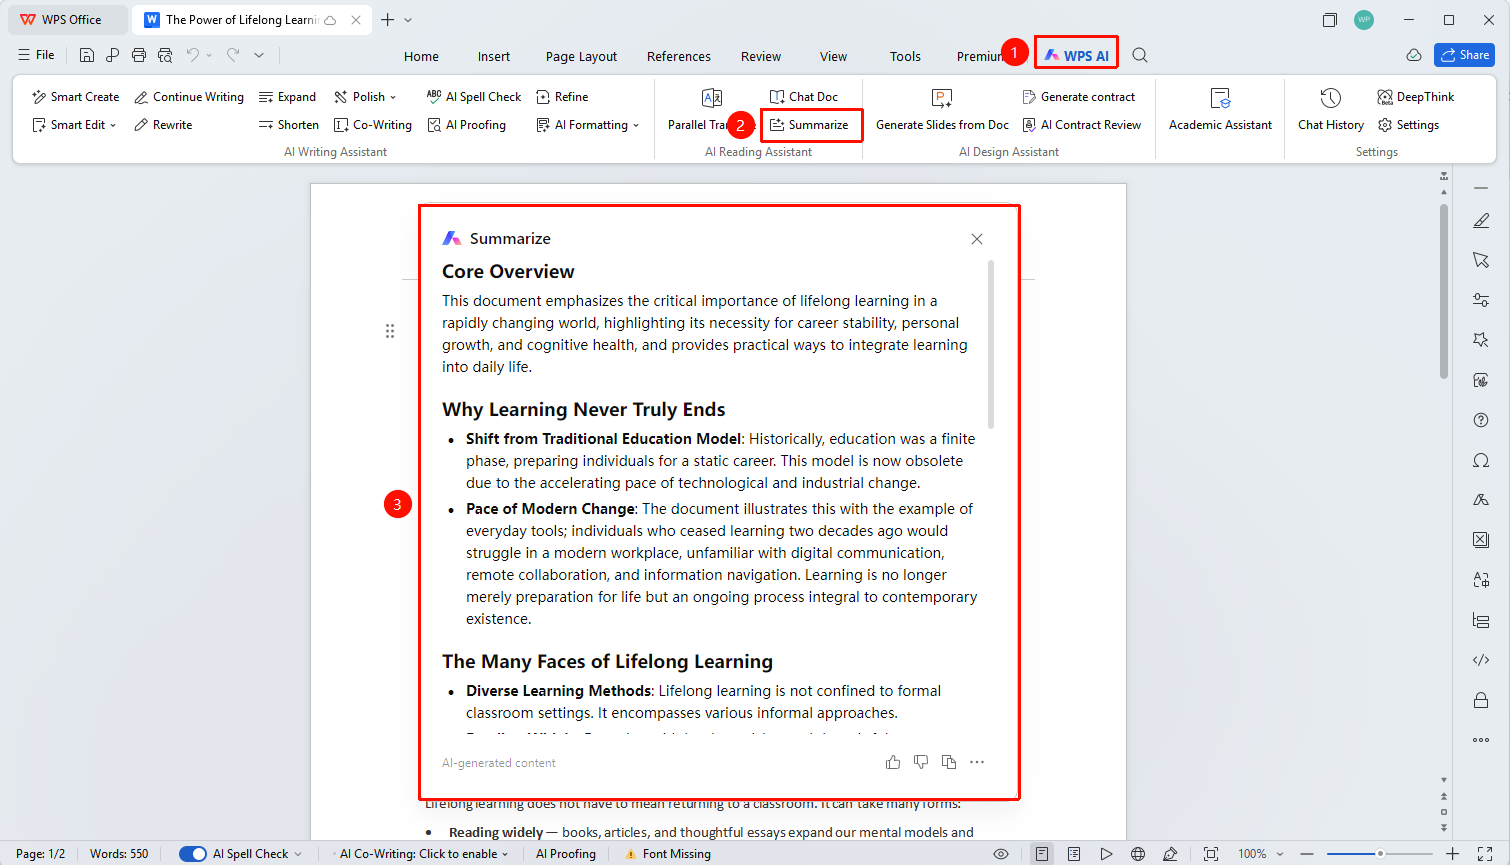The image size is (1510, 865).
Task: Open the References tab
Action: pos(679,57)
